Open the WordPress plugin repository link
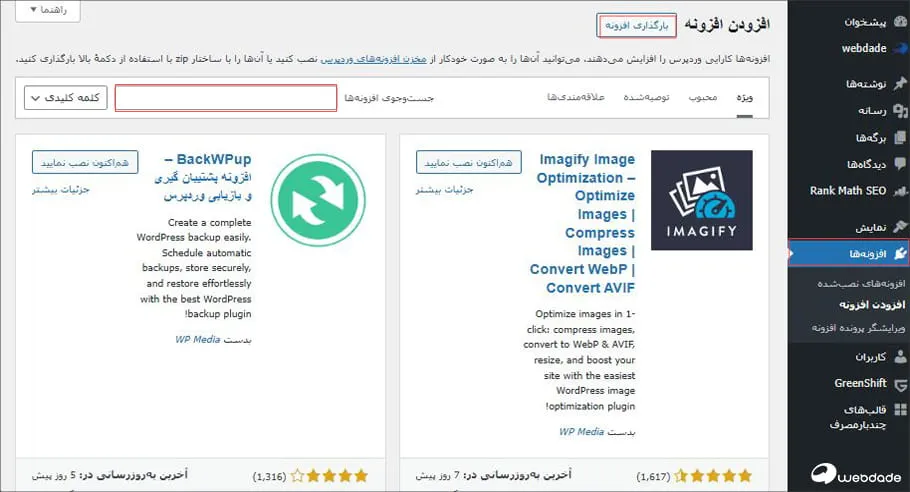Image resolution: width=910 pixels, height=492 pixels. 374,59
